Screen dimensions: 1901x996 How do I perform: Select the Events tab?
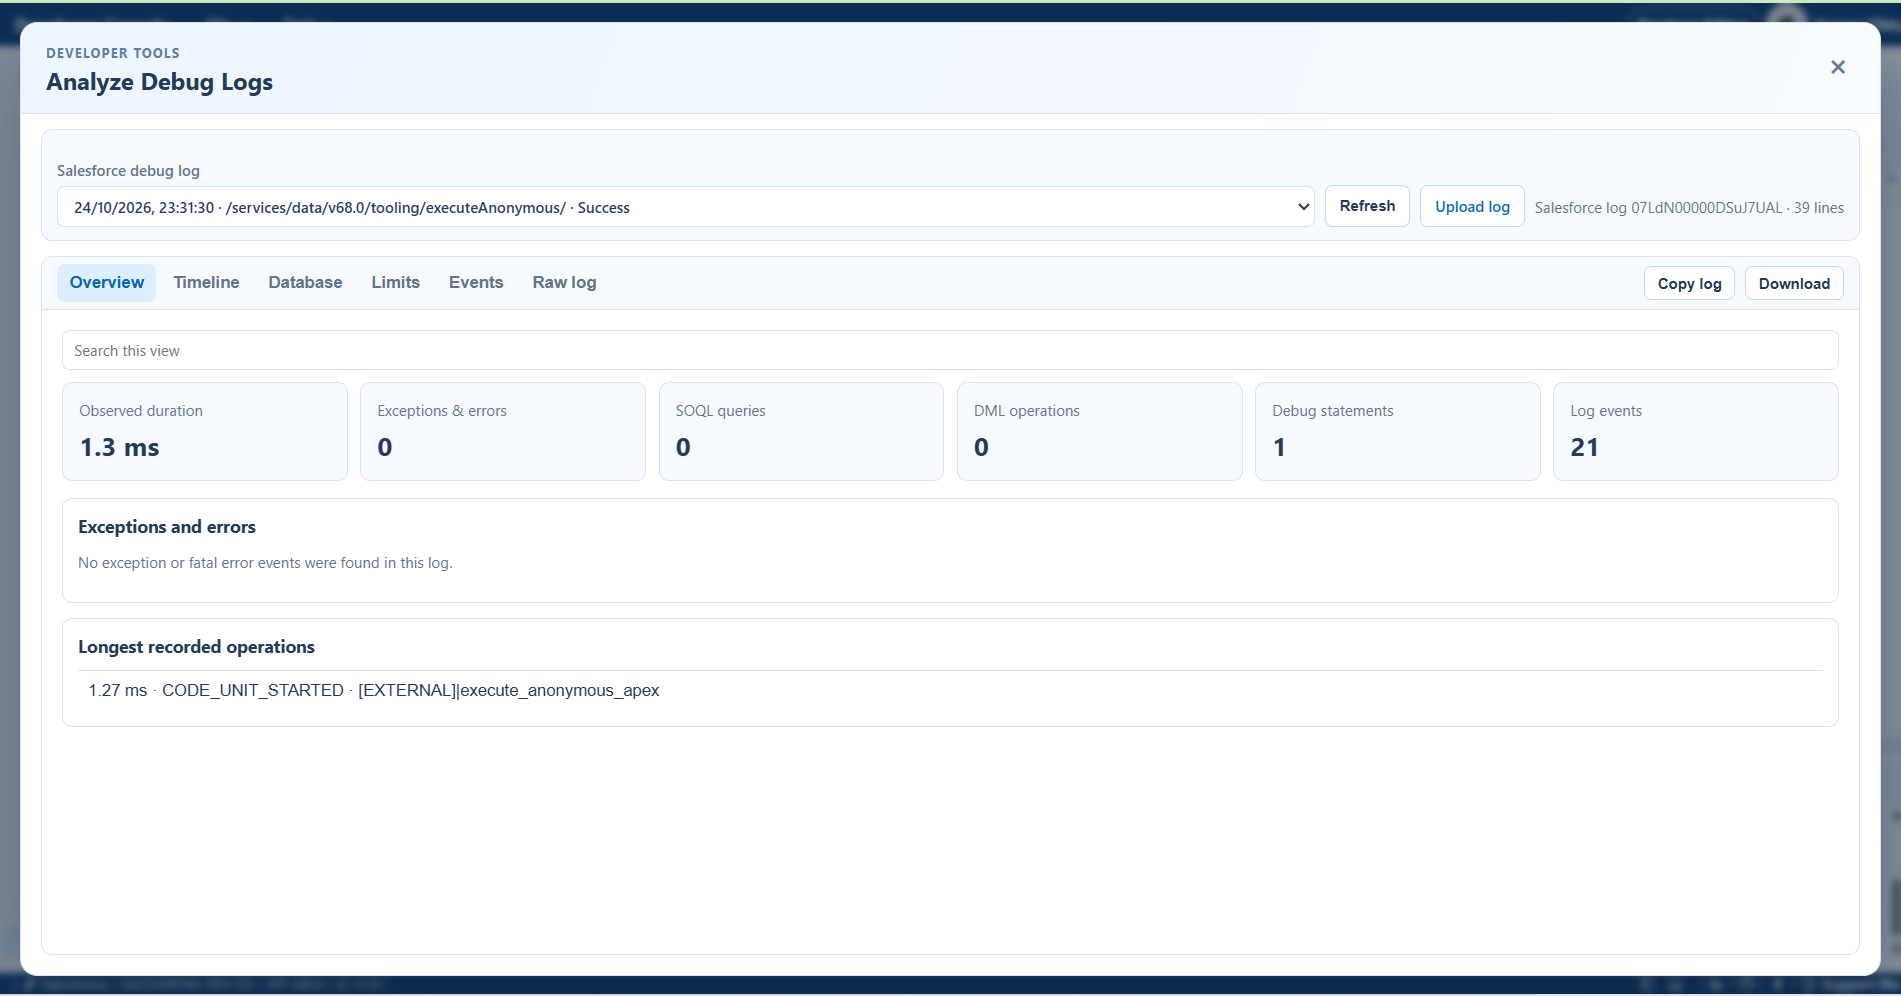pos(476,282)
